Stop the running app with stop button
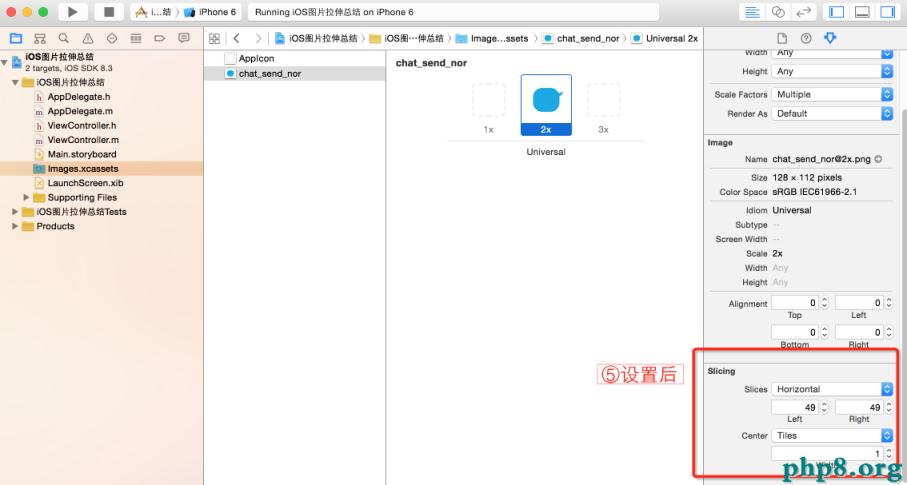 click(x=109, y=12)
